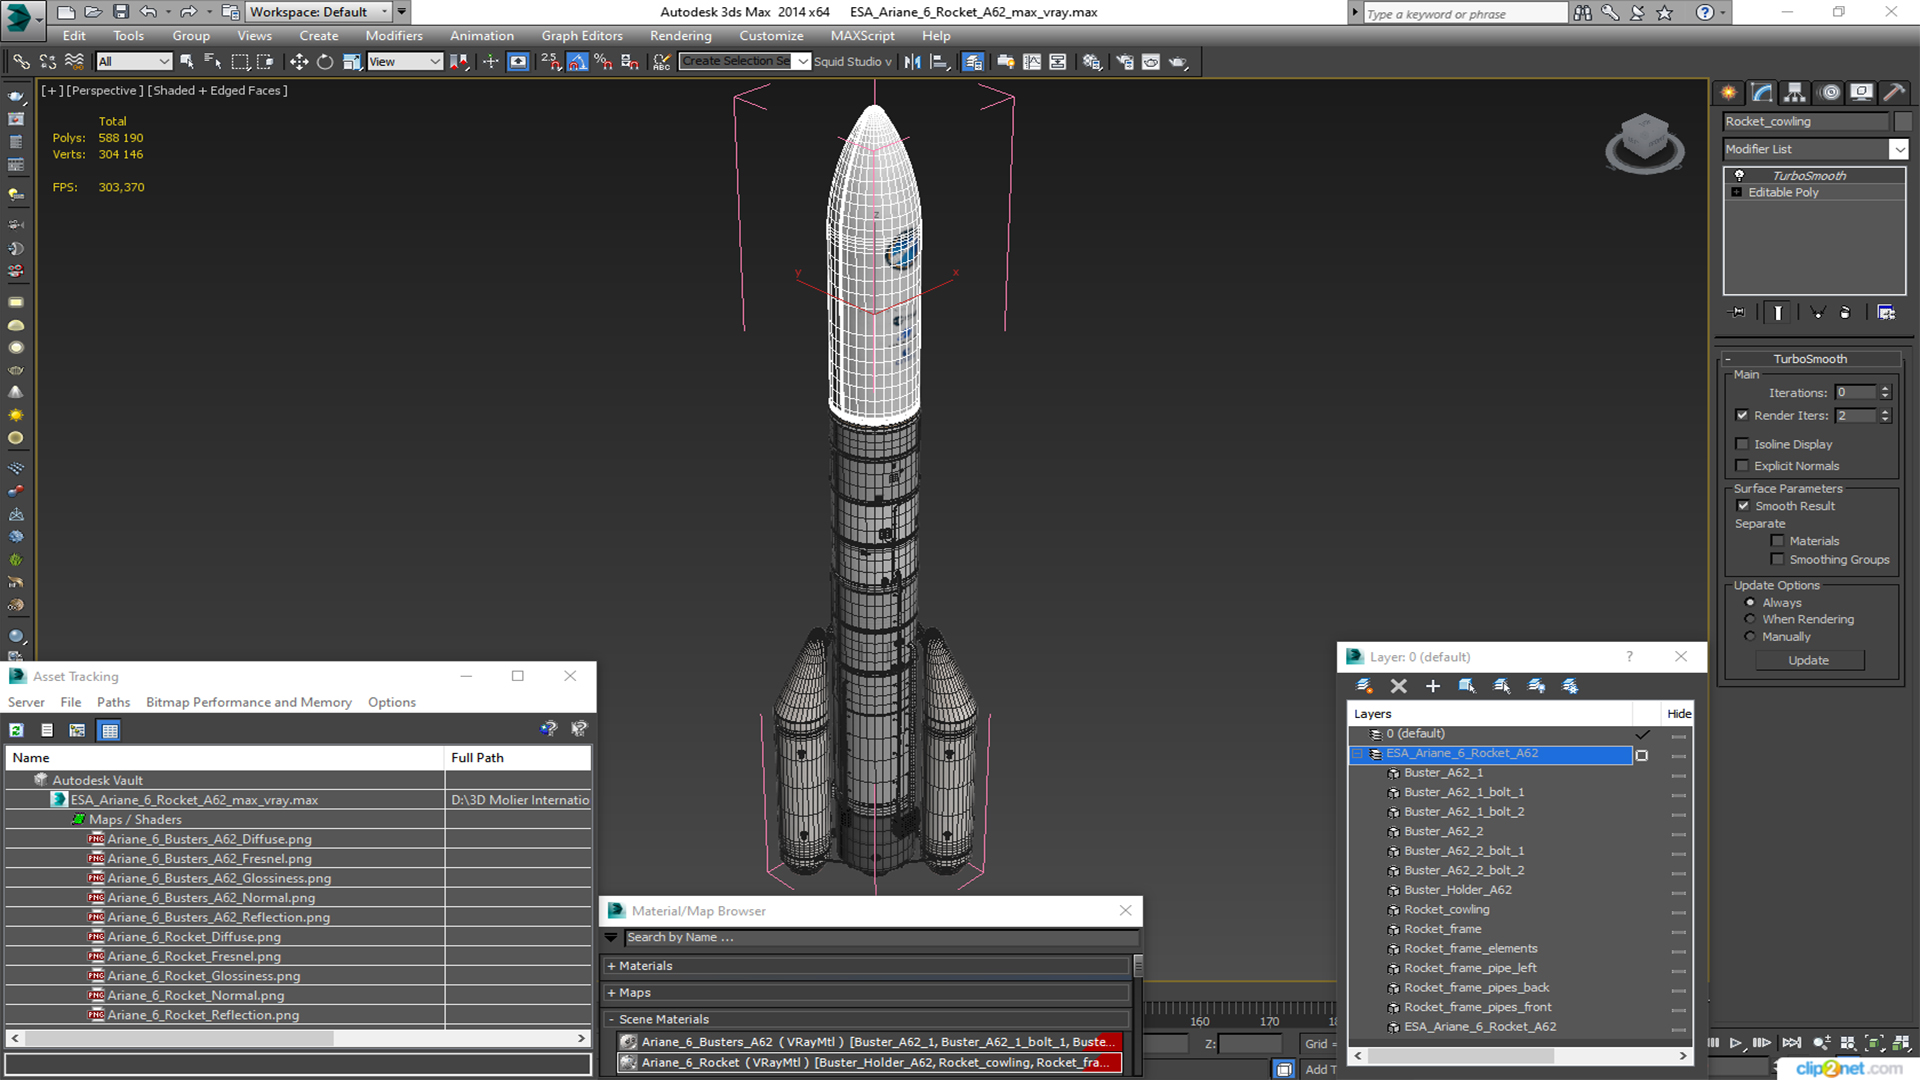Click the Link selection chain icon
The height and width of the screenshot is (1080, 1920).
(x=21, y=62)
